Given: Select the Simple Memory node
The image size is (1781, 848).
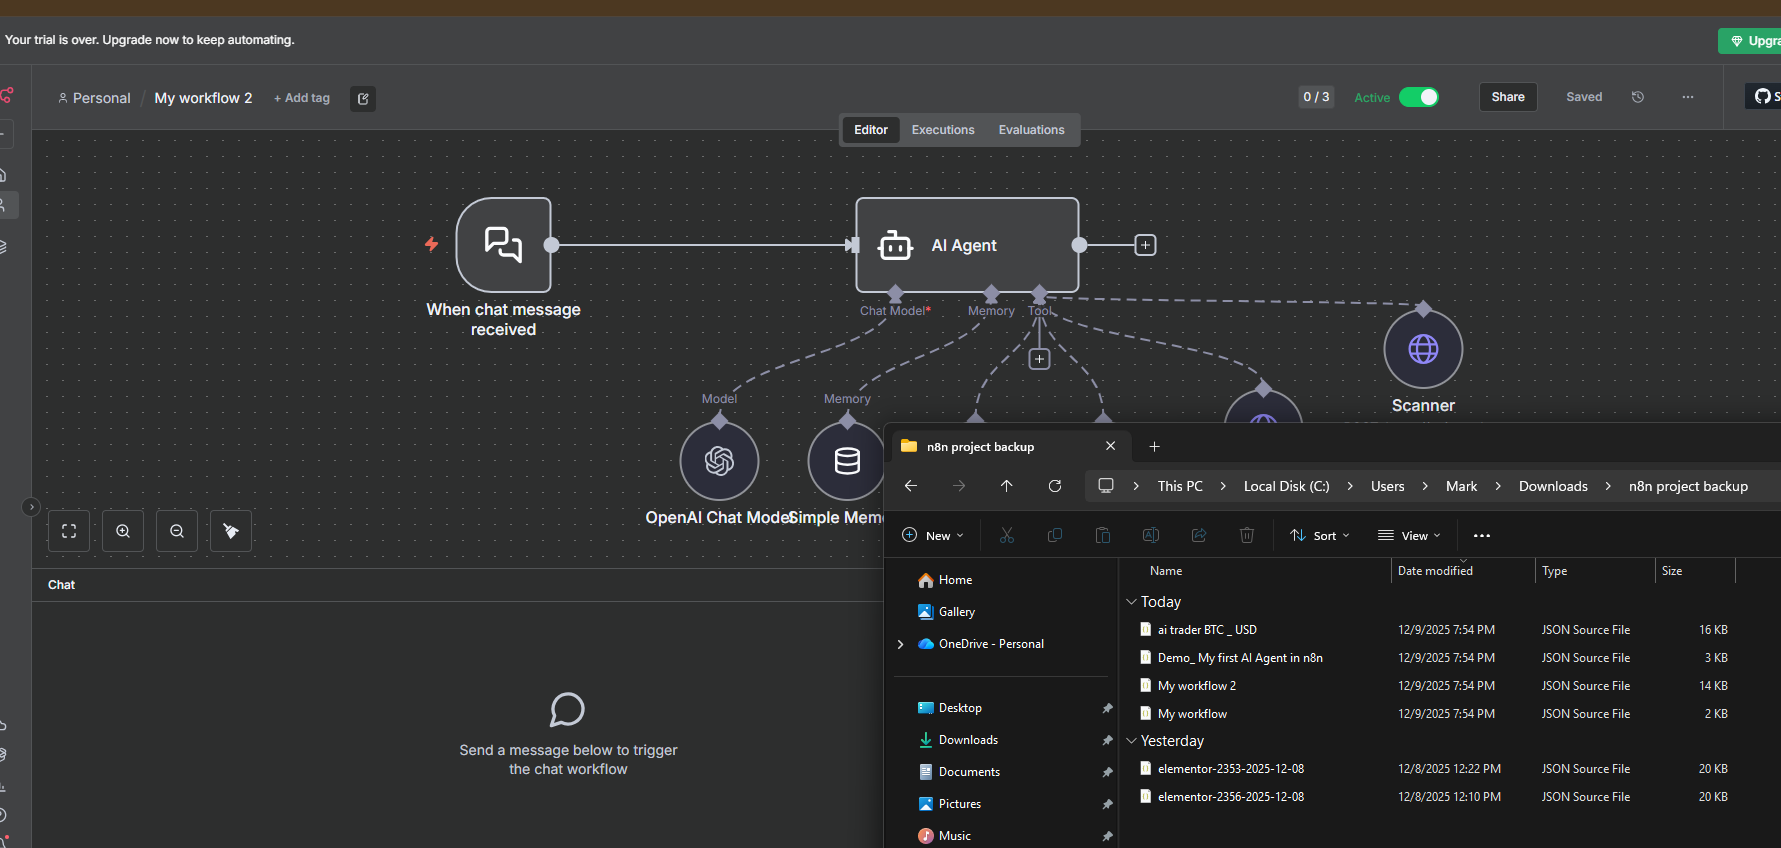Looking at the screenshot, I should point(847,461).
